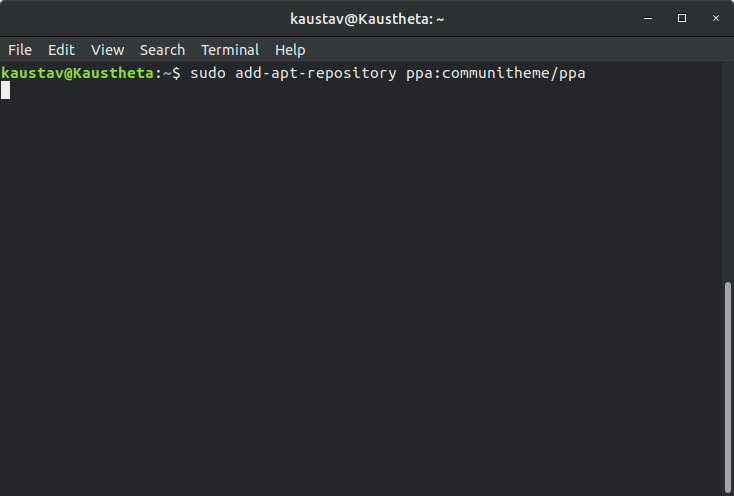Image resolution: width=734 pixels, height=496 pixels.
Task: Open the View menu
Action: coord(107,50)
